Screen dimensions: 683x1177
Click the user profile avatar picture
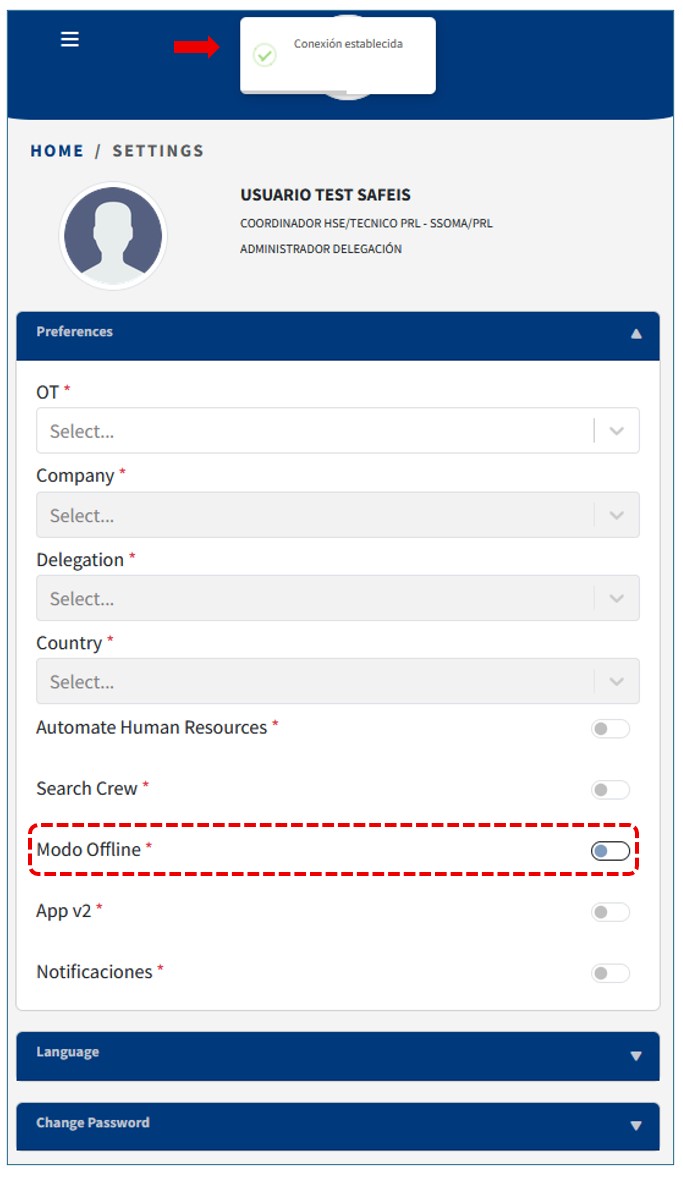pos(113,236)
